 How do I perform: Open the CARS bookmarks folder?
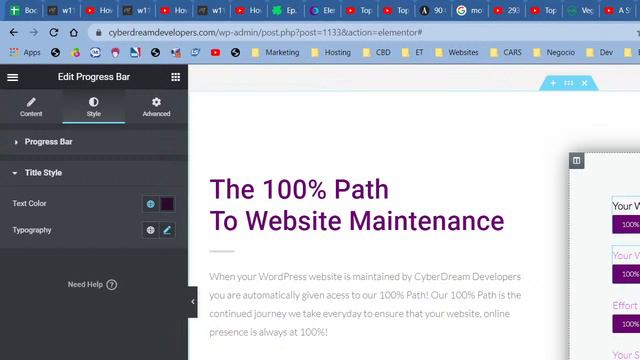pyautogui.click(x=506, y=52)
